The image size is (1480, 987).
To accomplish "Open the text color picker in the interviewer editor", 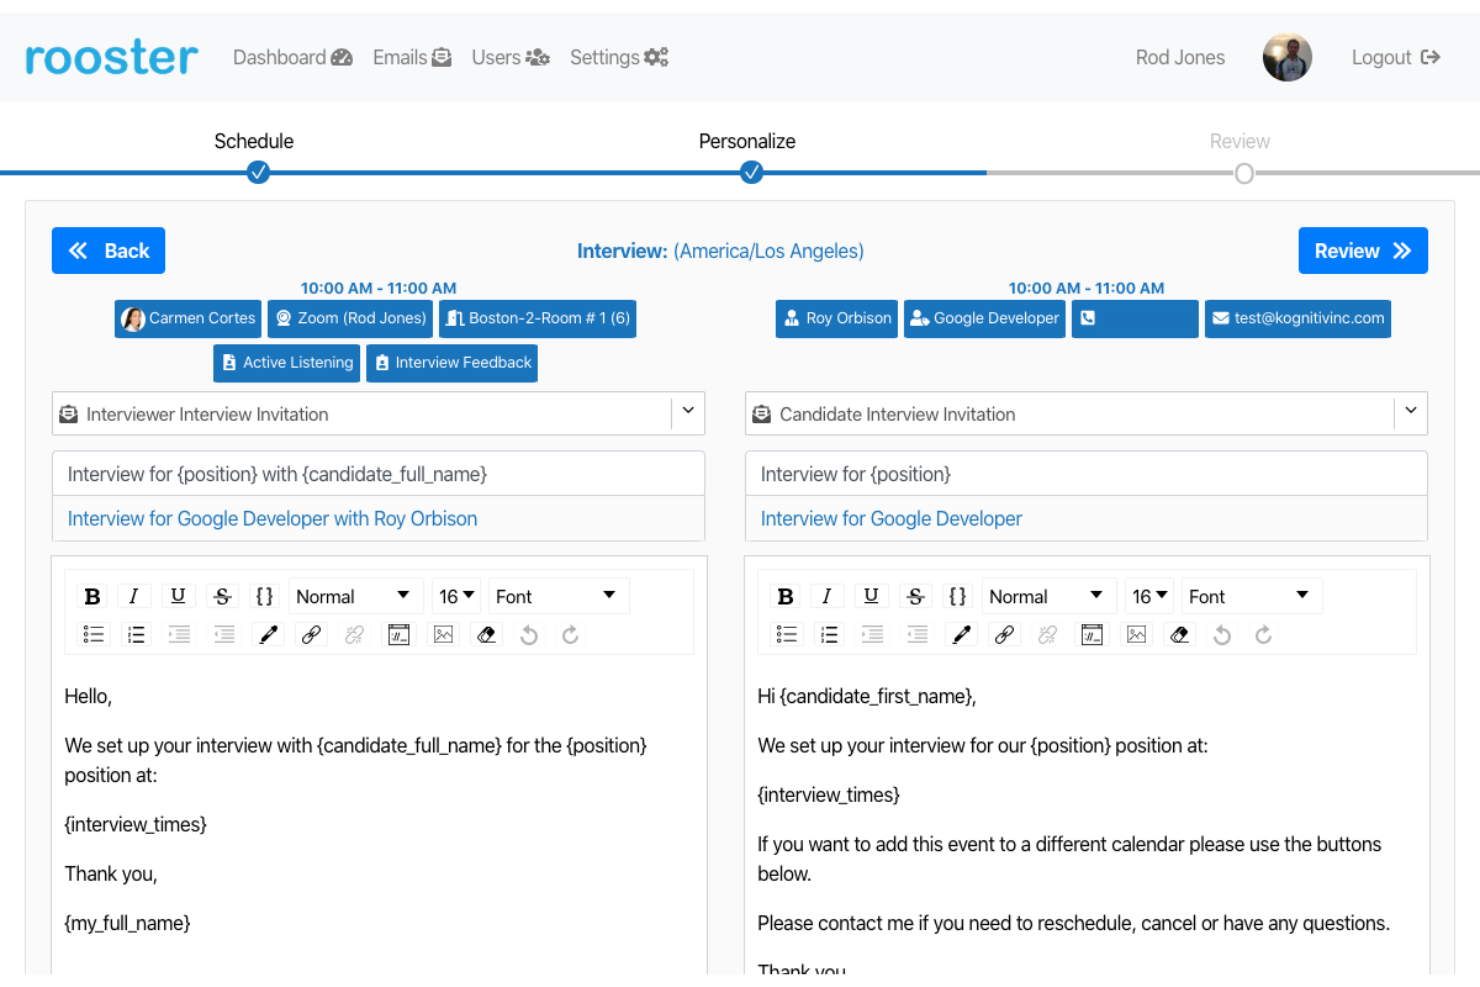I will (x=267, y=634).
